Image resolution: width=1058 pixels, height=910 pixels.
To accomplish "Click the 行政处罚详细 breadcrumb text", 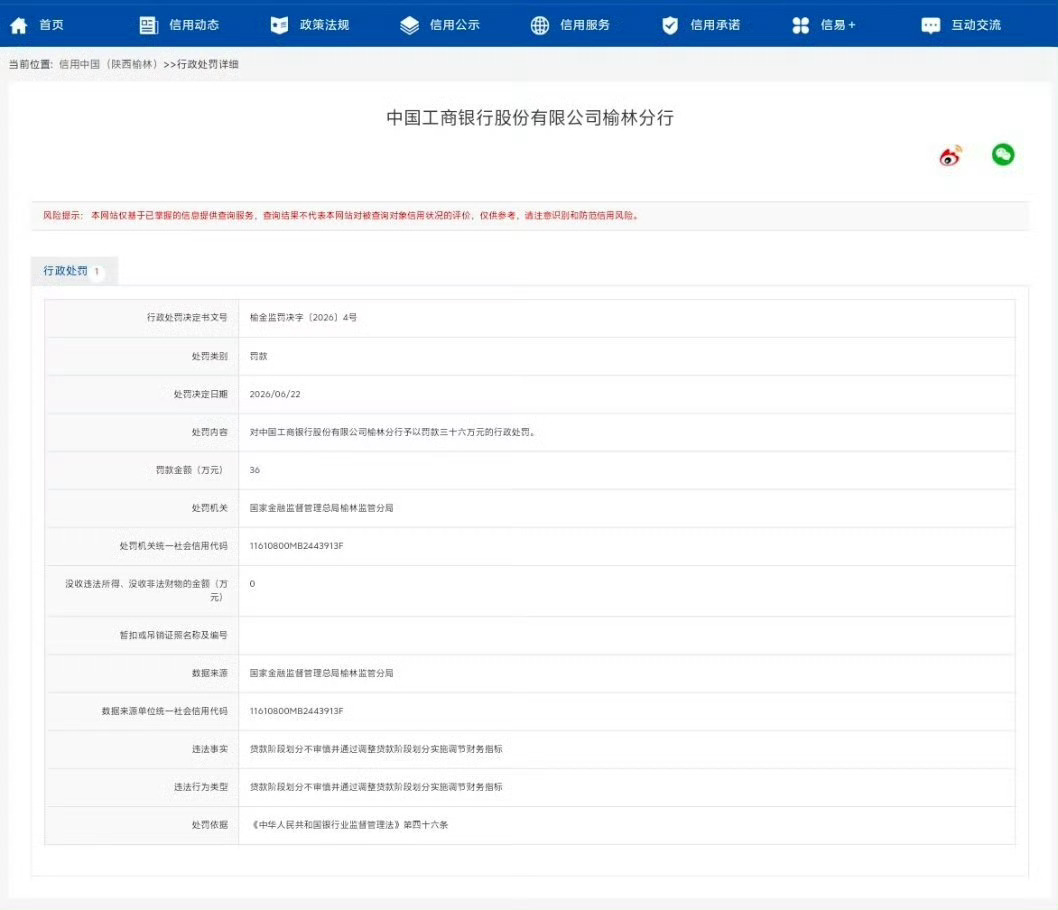I will coord(208,64).
